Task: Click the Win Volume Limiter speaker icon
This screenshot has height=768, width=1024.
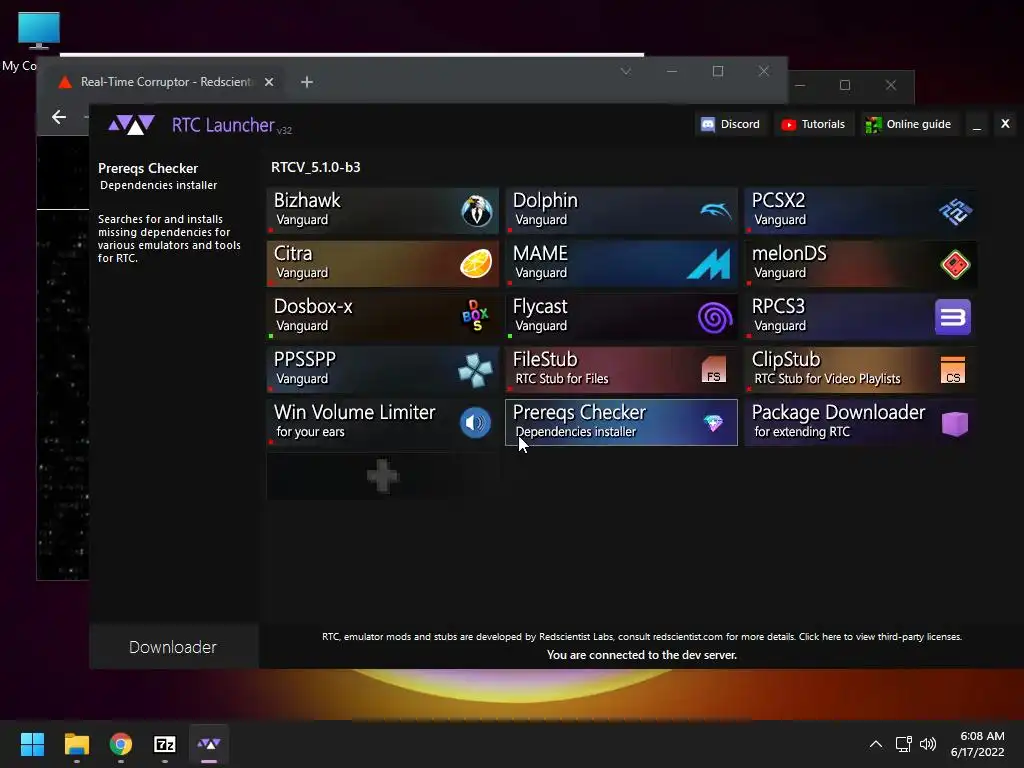Action: [475, 423]
